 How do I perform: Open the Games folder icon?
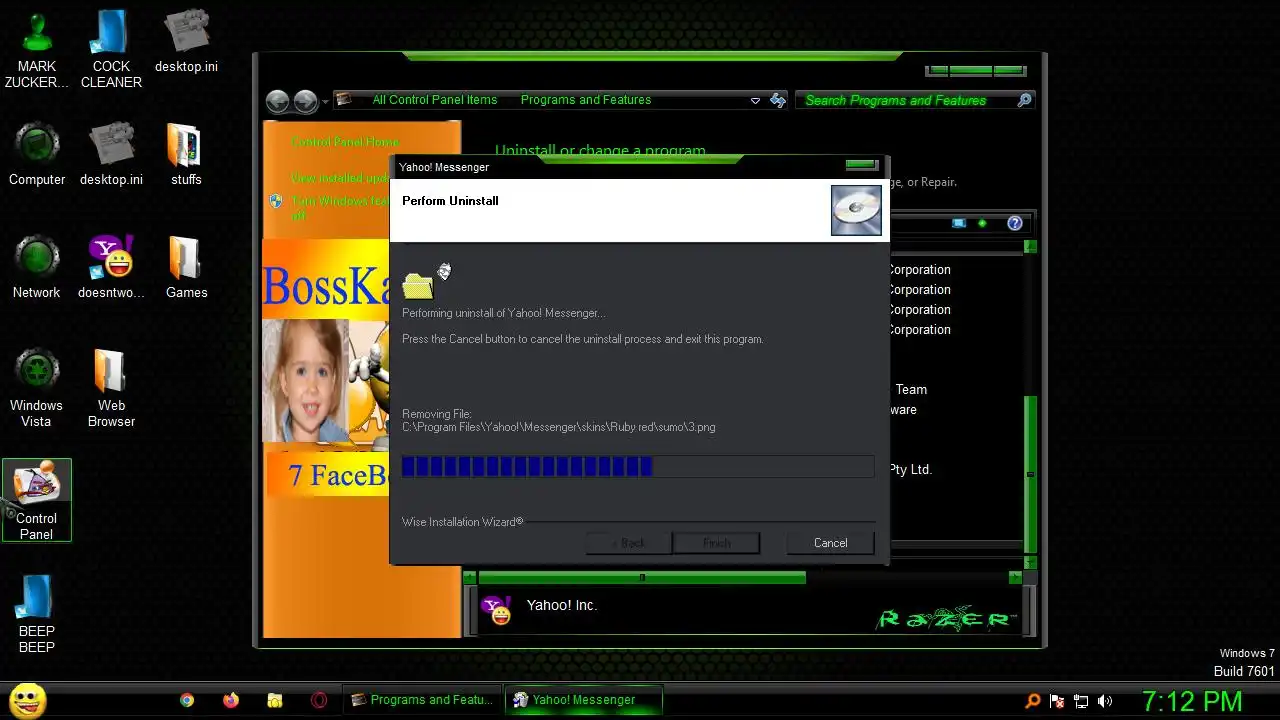point(186,267)
